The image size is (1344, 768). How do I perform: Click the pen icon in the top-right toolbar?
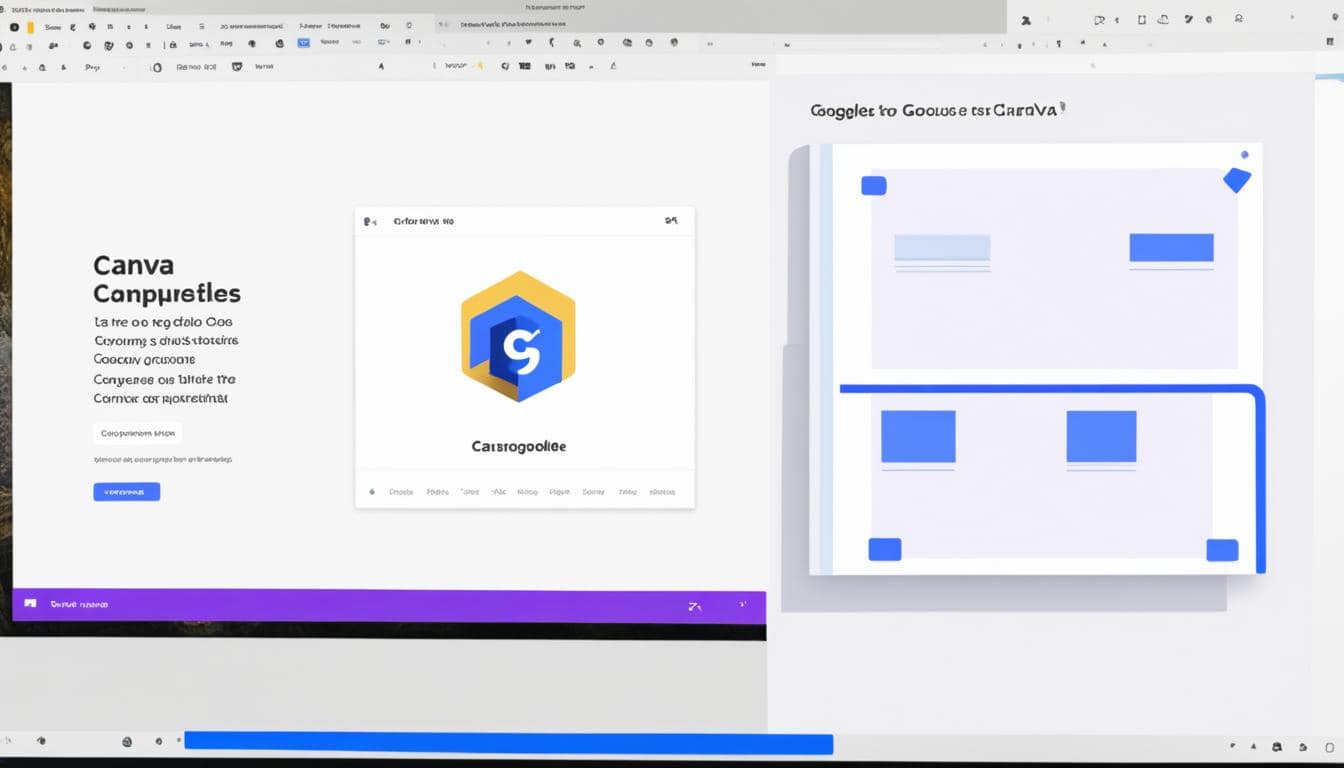point(1188,18)
